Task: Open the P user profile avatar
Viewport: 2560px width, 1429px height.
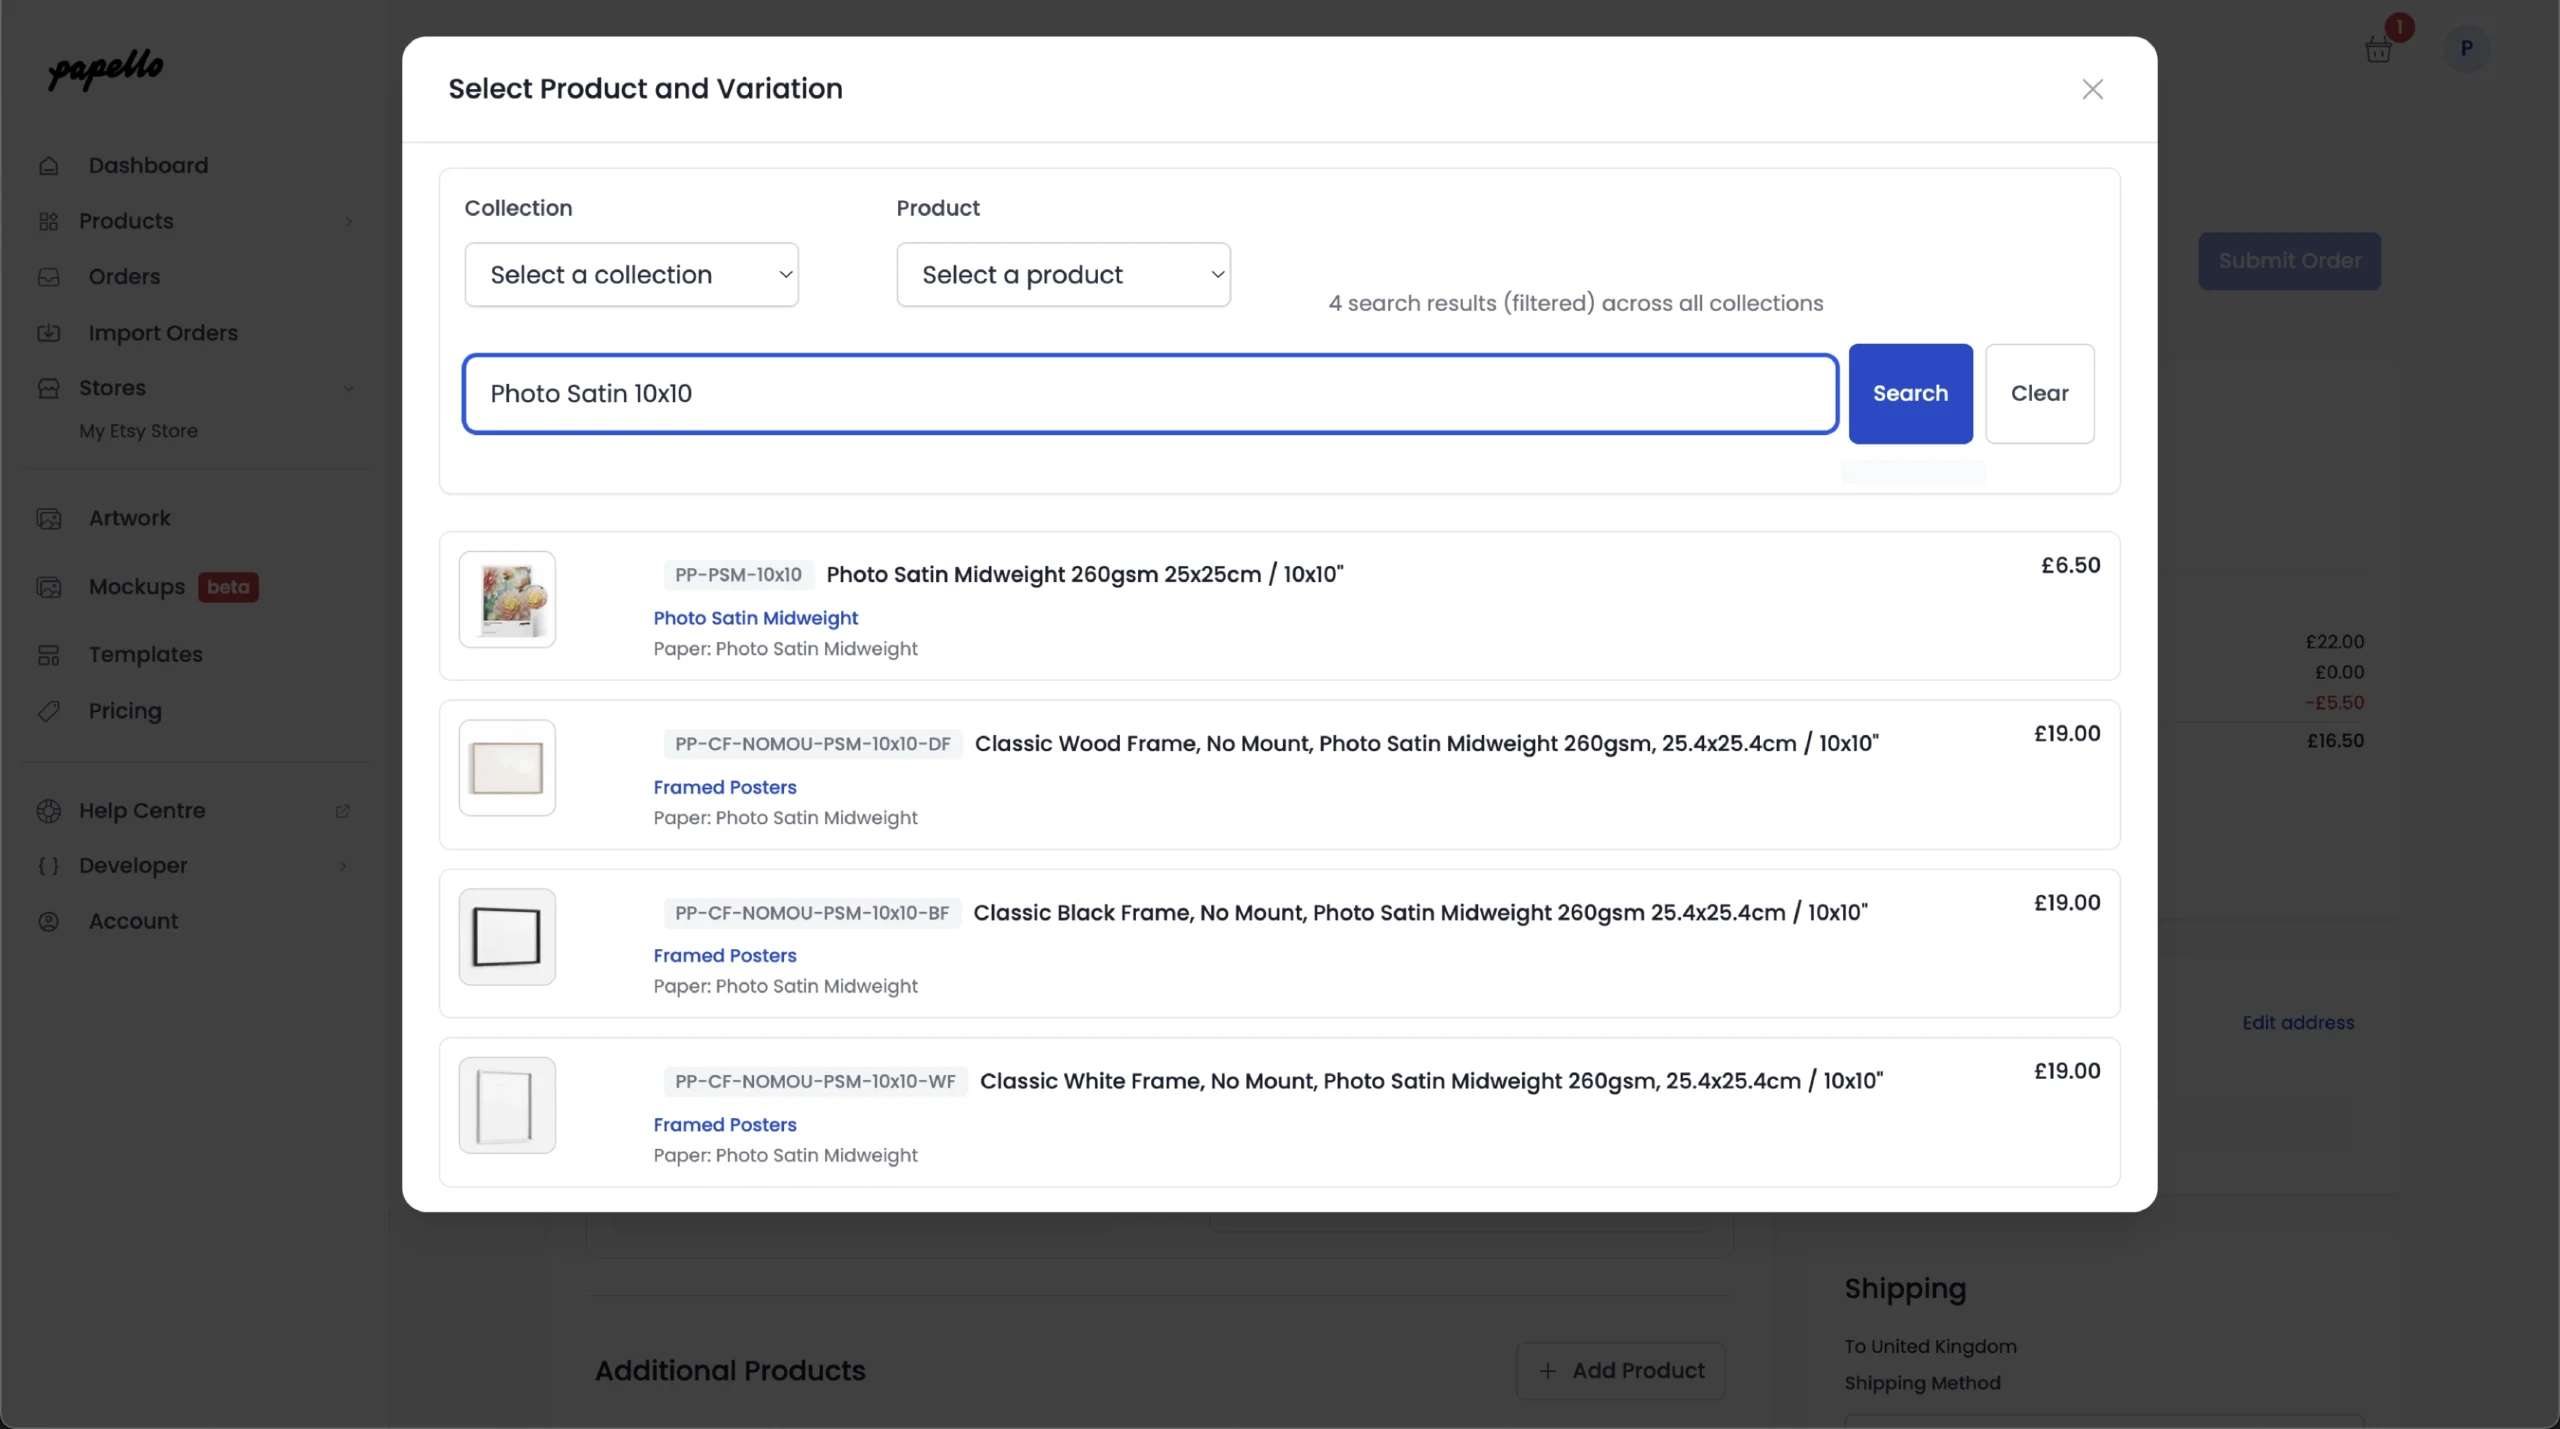Action: (2466, 48)
